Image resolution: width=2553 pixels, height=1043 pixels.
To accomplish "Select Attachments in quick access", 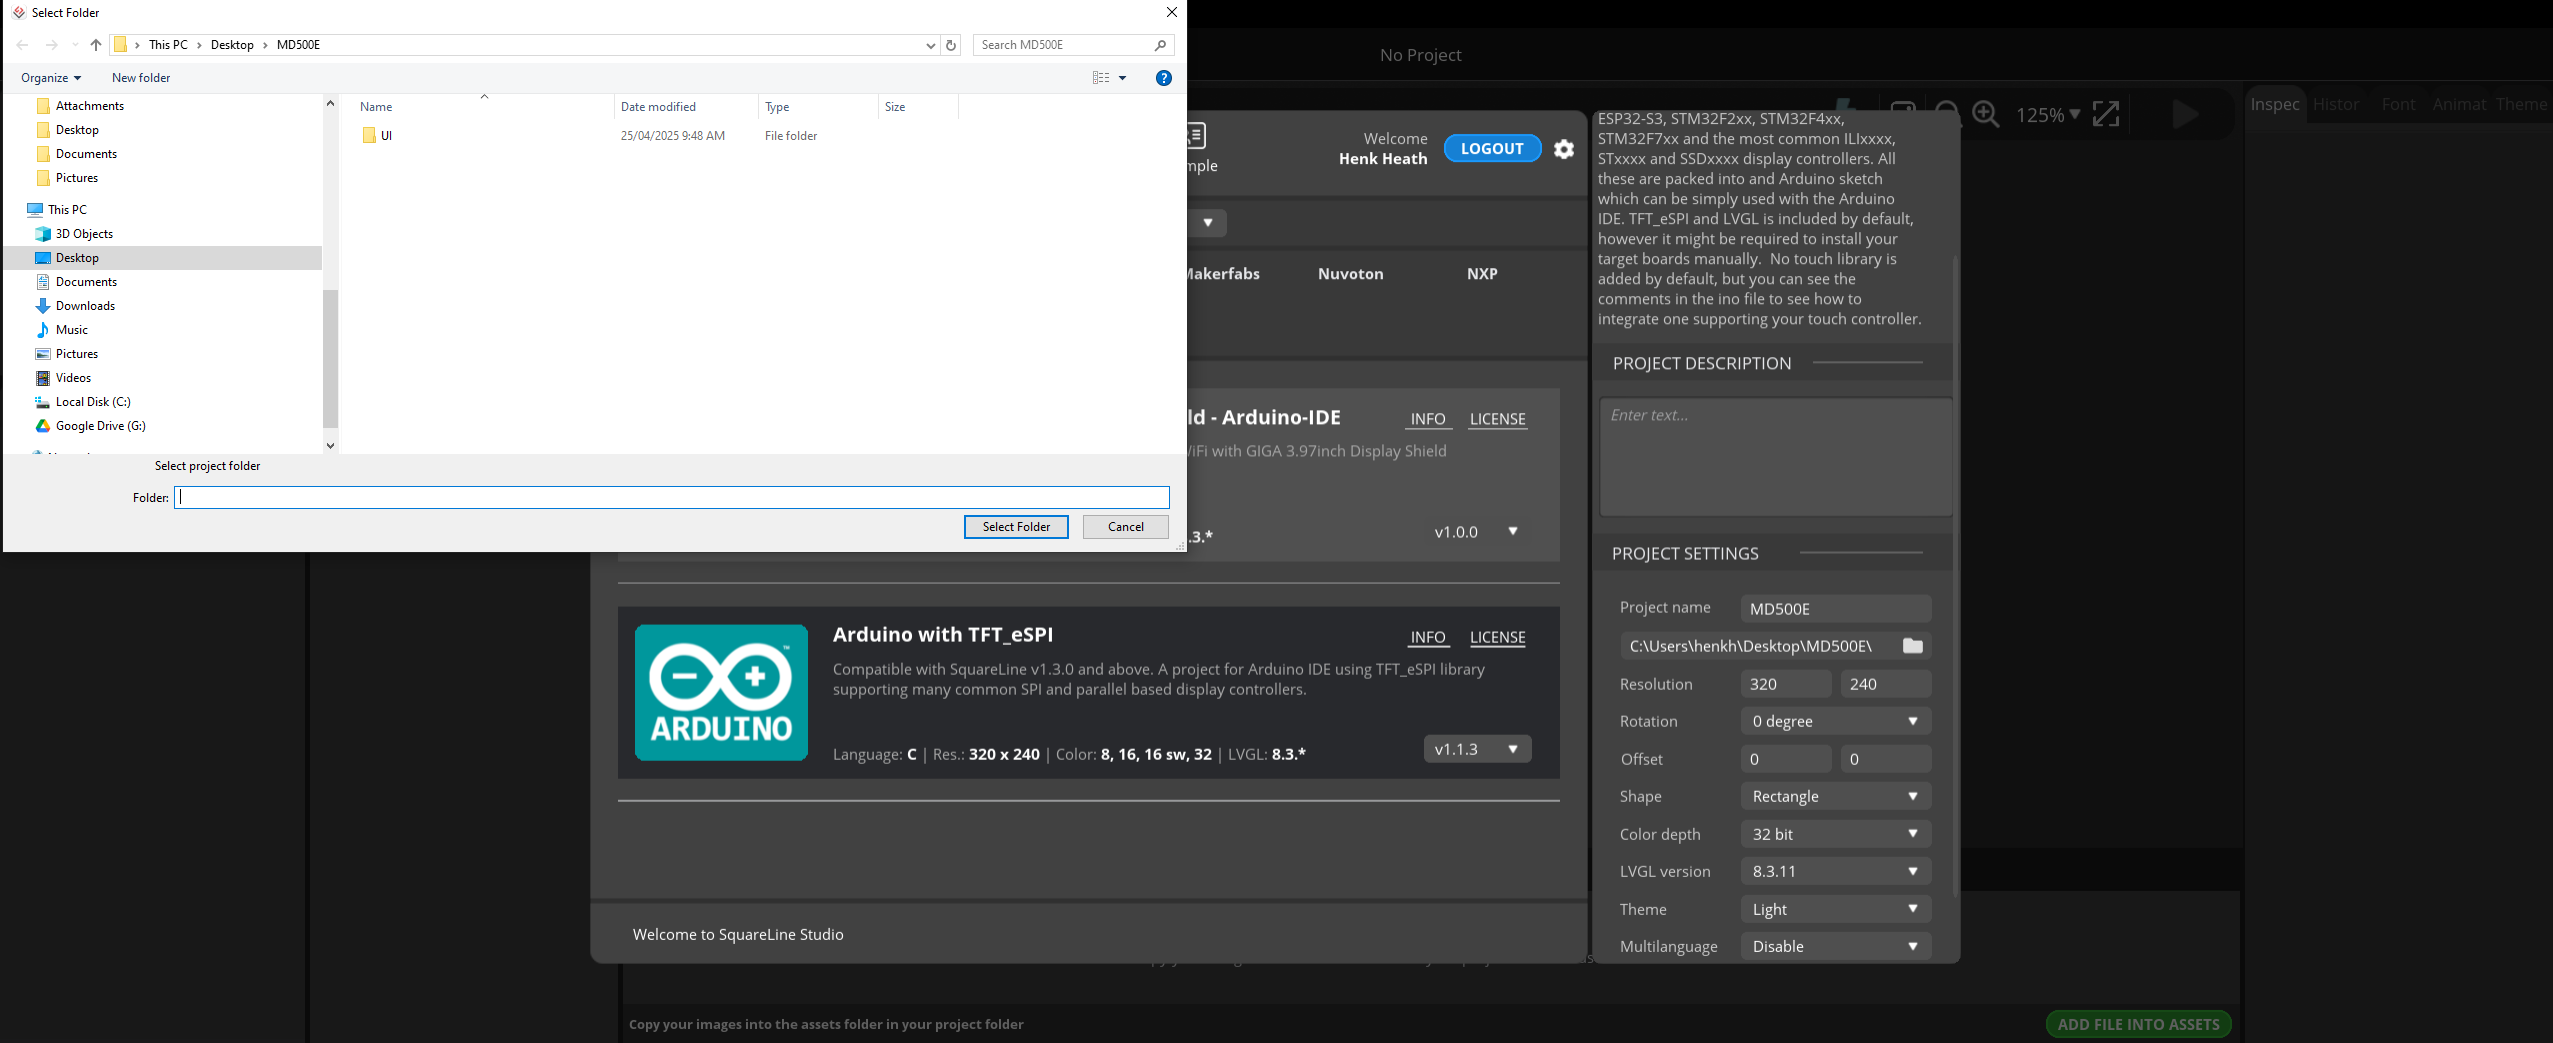I will coord(89,106).
